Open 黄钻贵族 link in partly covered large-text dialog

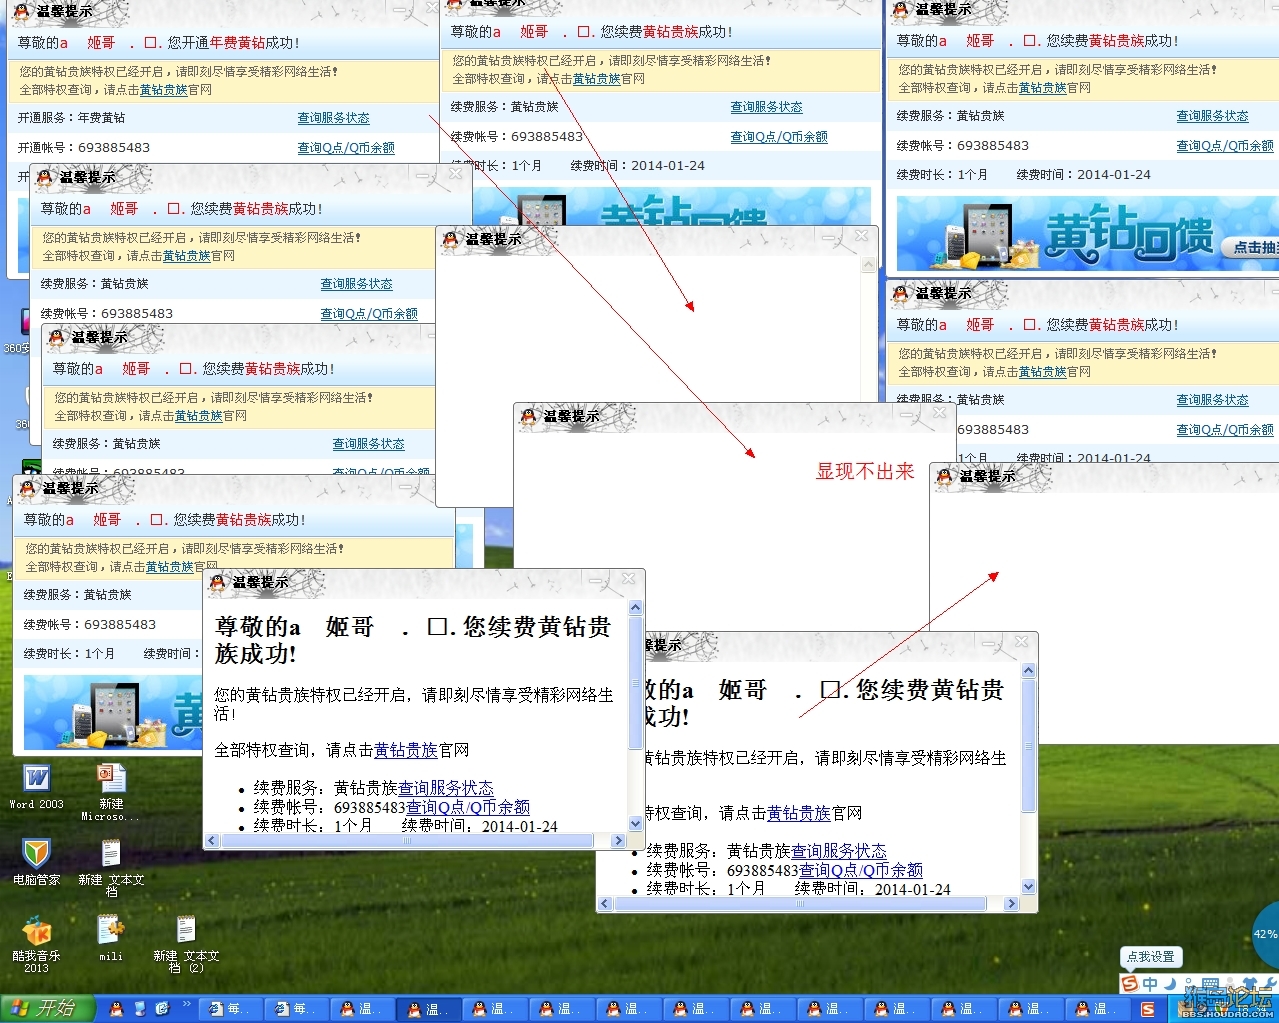click(x=799, y=814)
